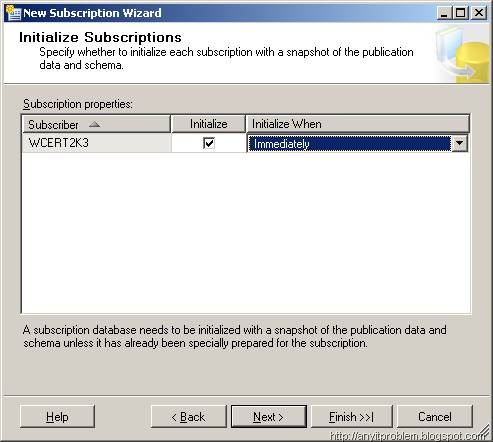Select the WCERT2K3 subscriber row

(x=97, y=143)
